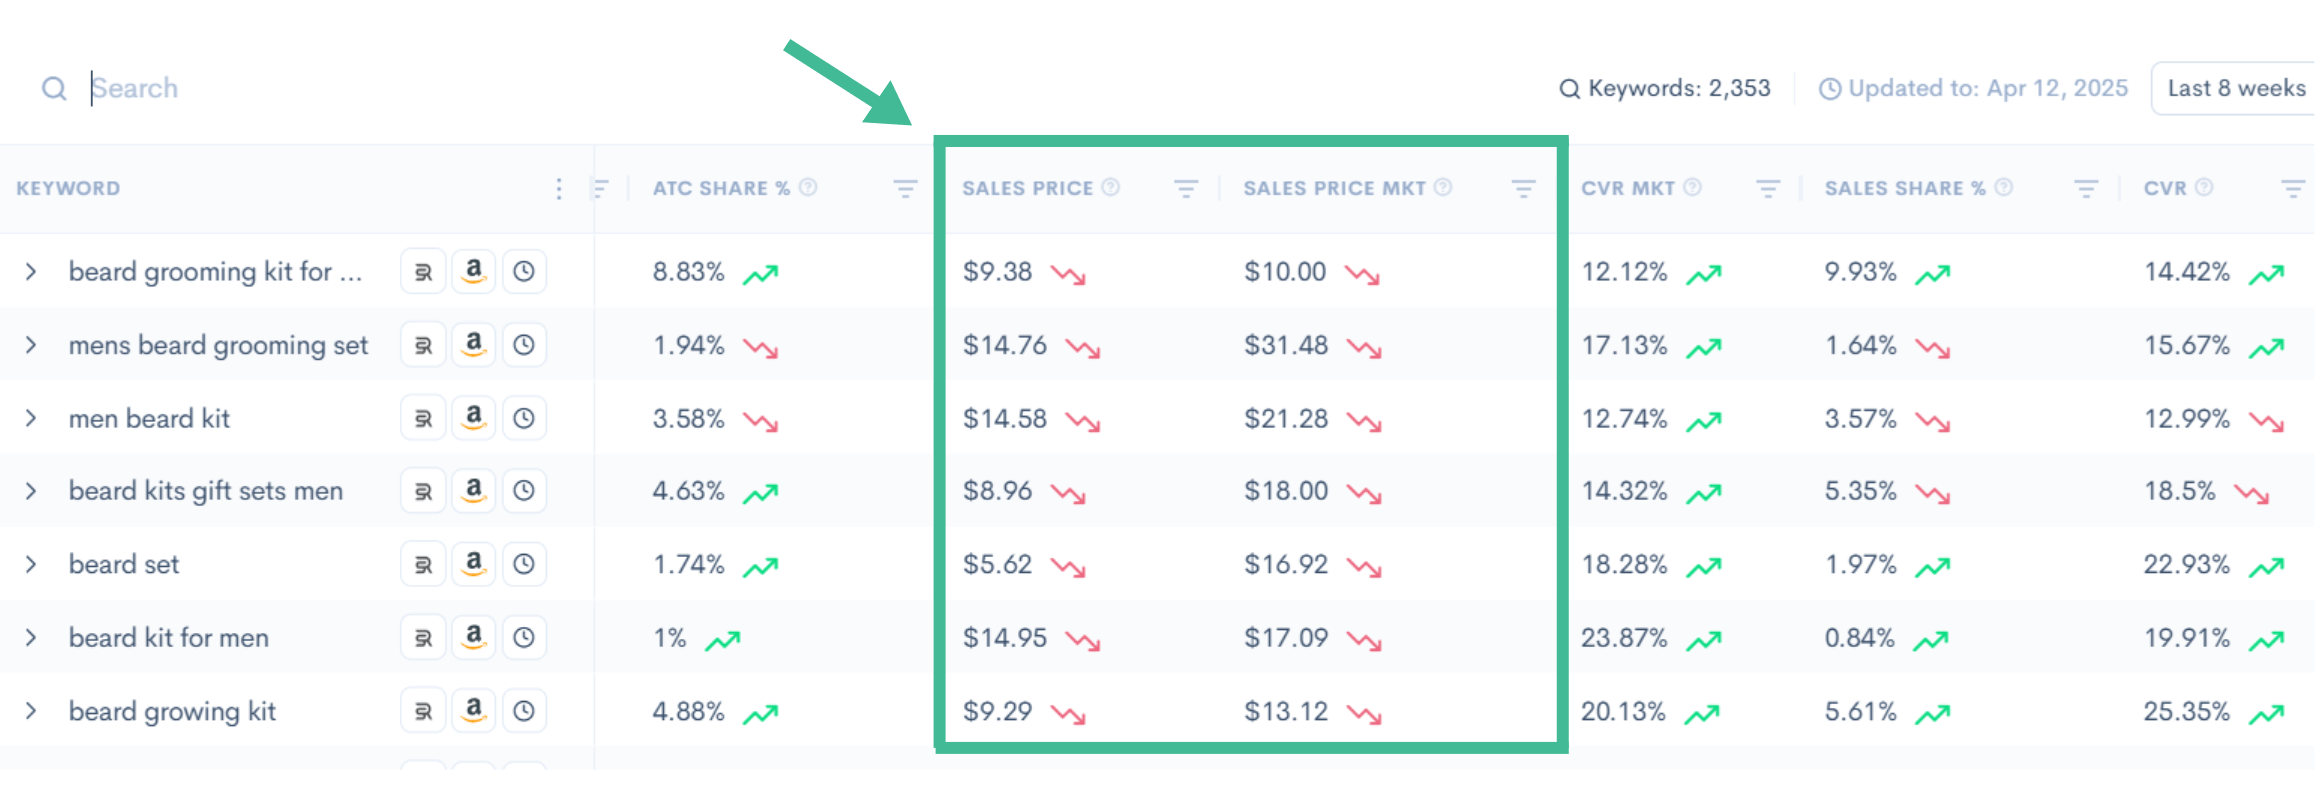Open history clock icon for men beard kit
The height and width of the screenshot is (806, 2321).
click(524, 418)
